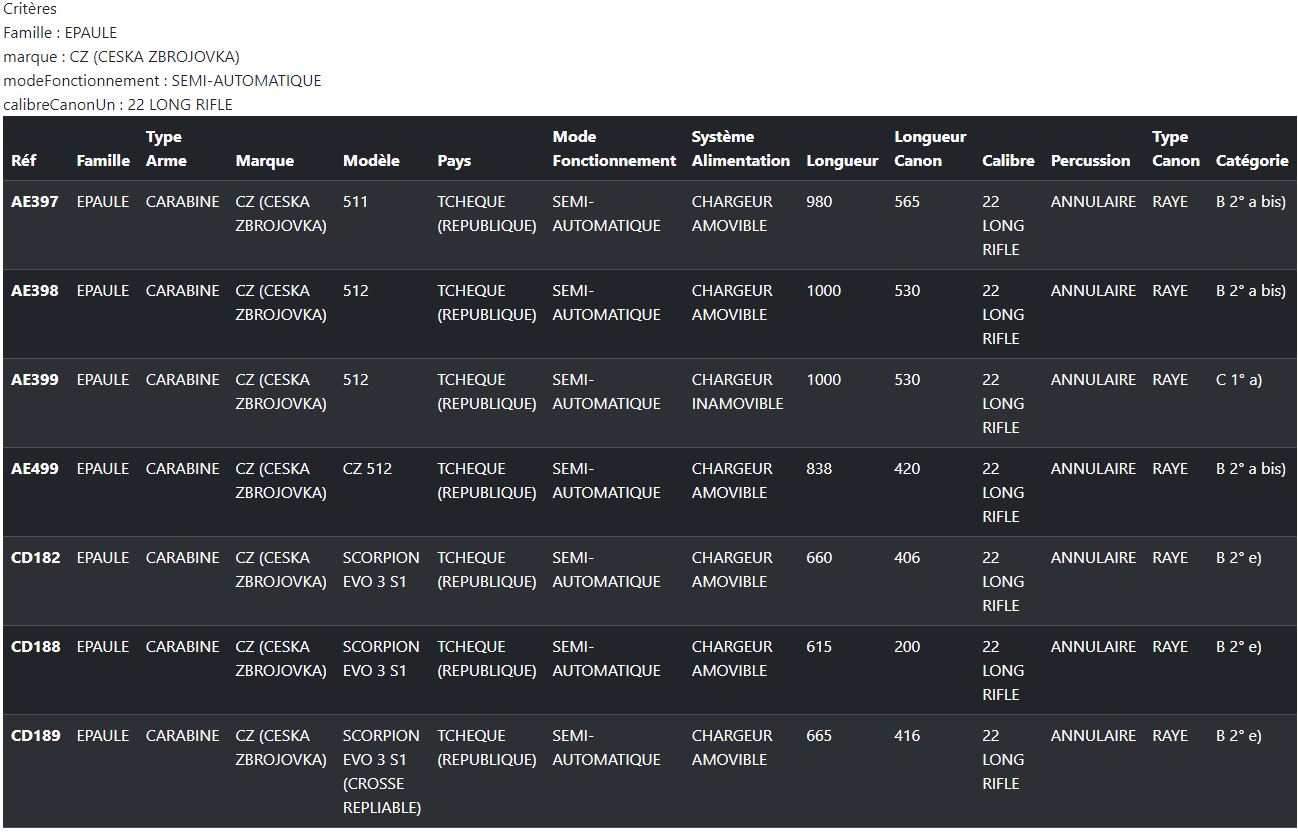Select reference AE398
Viewport: 1298px width, 832px height.
pyautogui.click(x=35, y=290)
